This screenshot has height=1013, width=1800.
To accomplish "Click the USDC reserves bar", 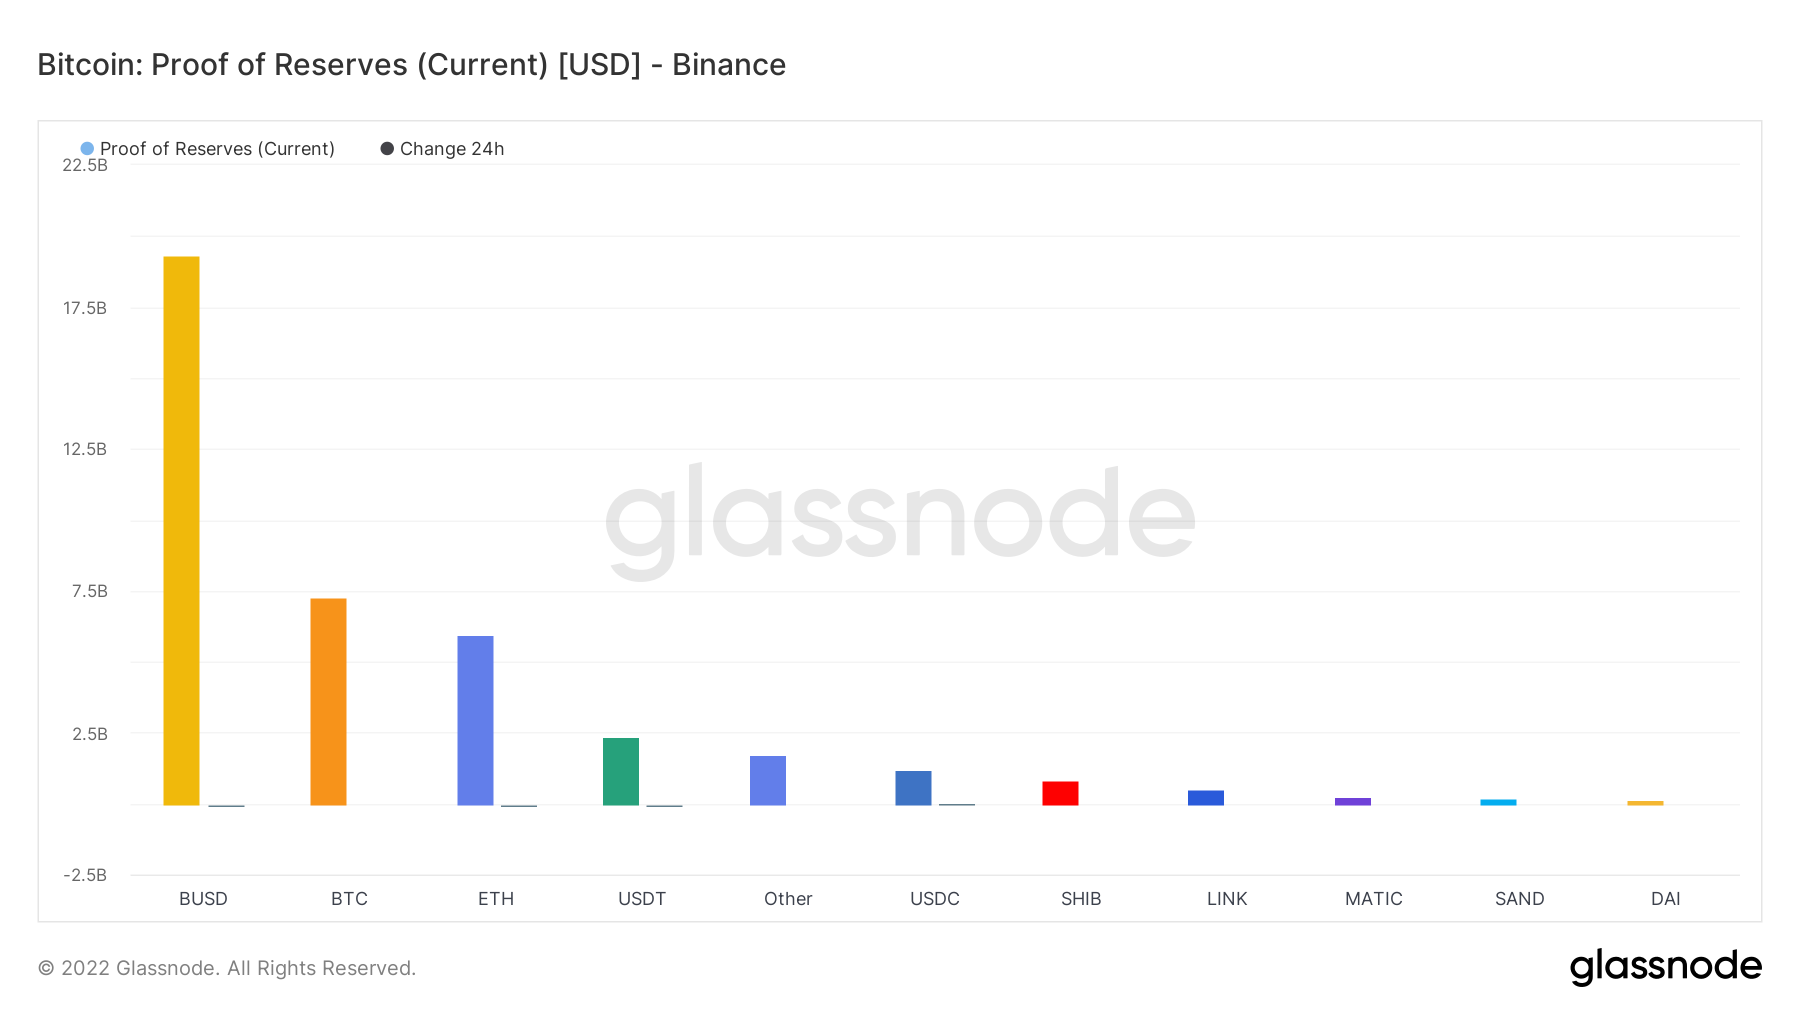I will click(x=913, y=788).
